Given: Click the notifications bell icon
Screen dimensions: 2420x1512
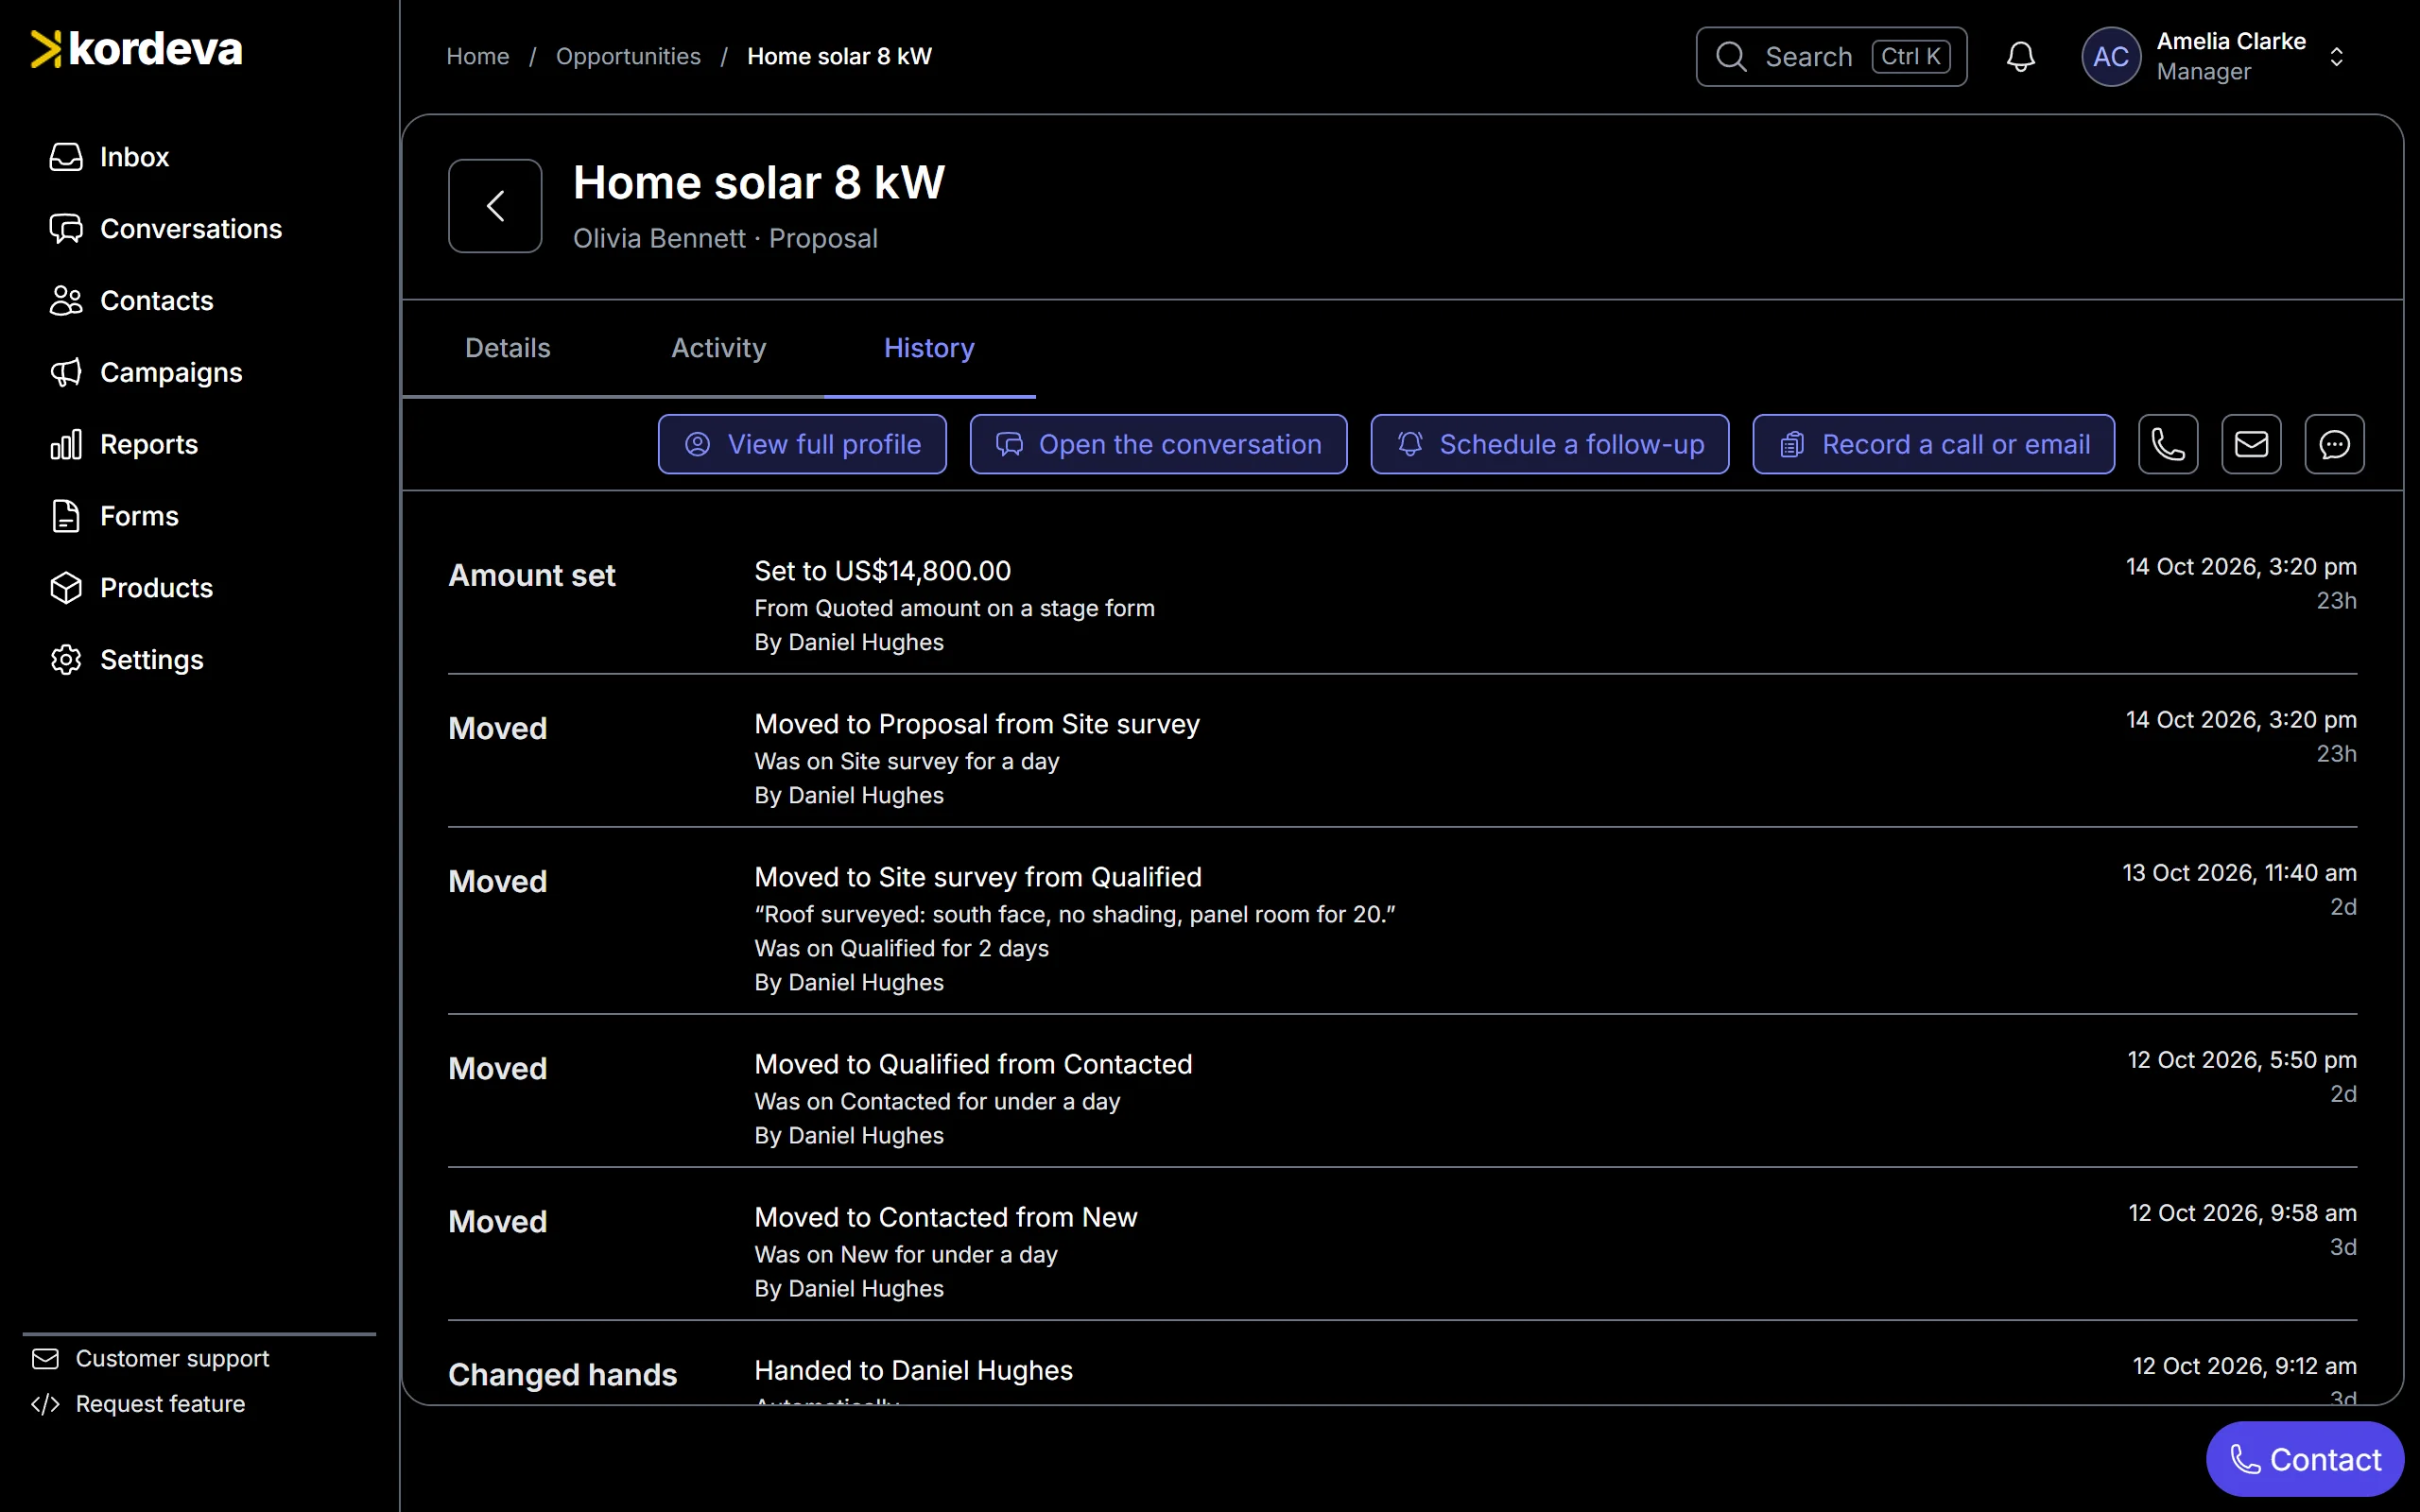Looking at the screenshot, I should (2021, 57).
